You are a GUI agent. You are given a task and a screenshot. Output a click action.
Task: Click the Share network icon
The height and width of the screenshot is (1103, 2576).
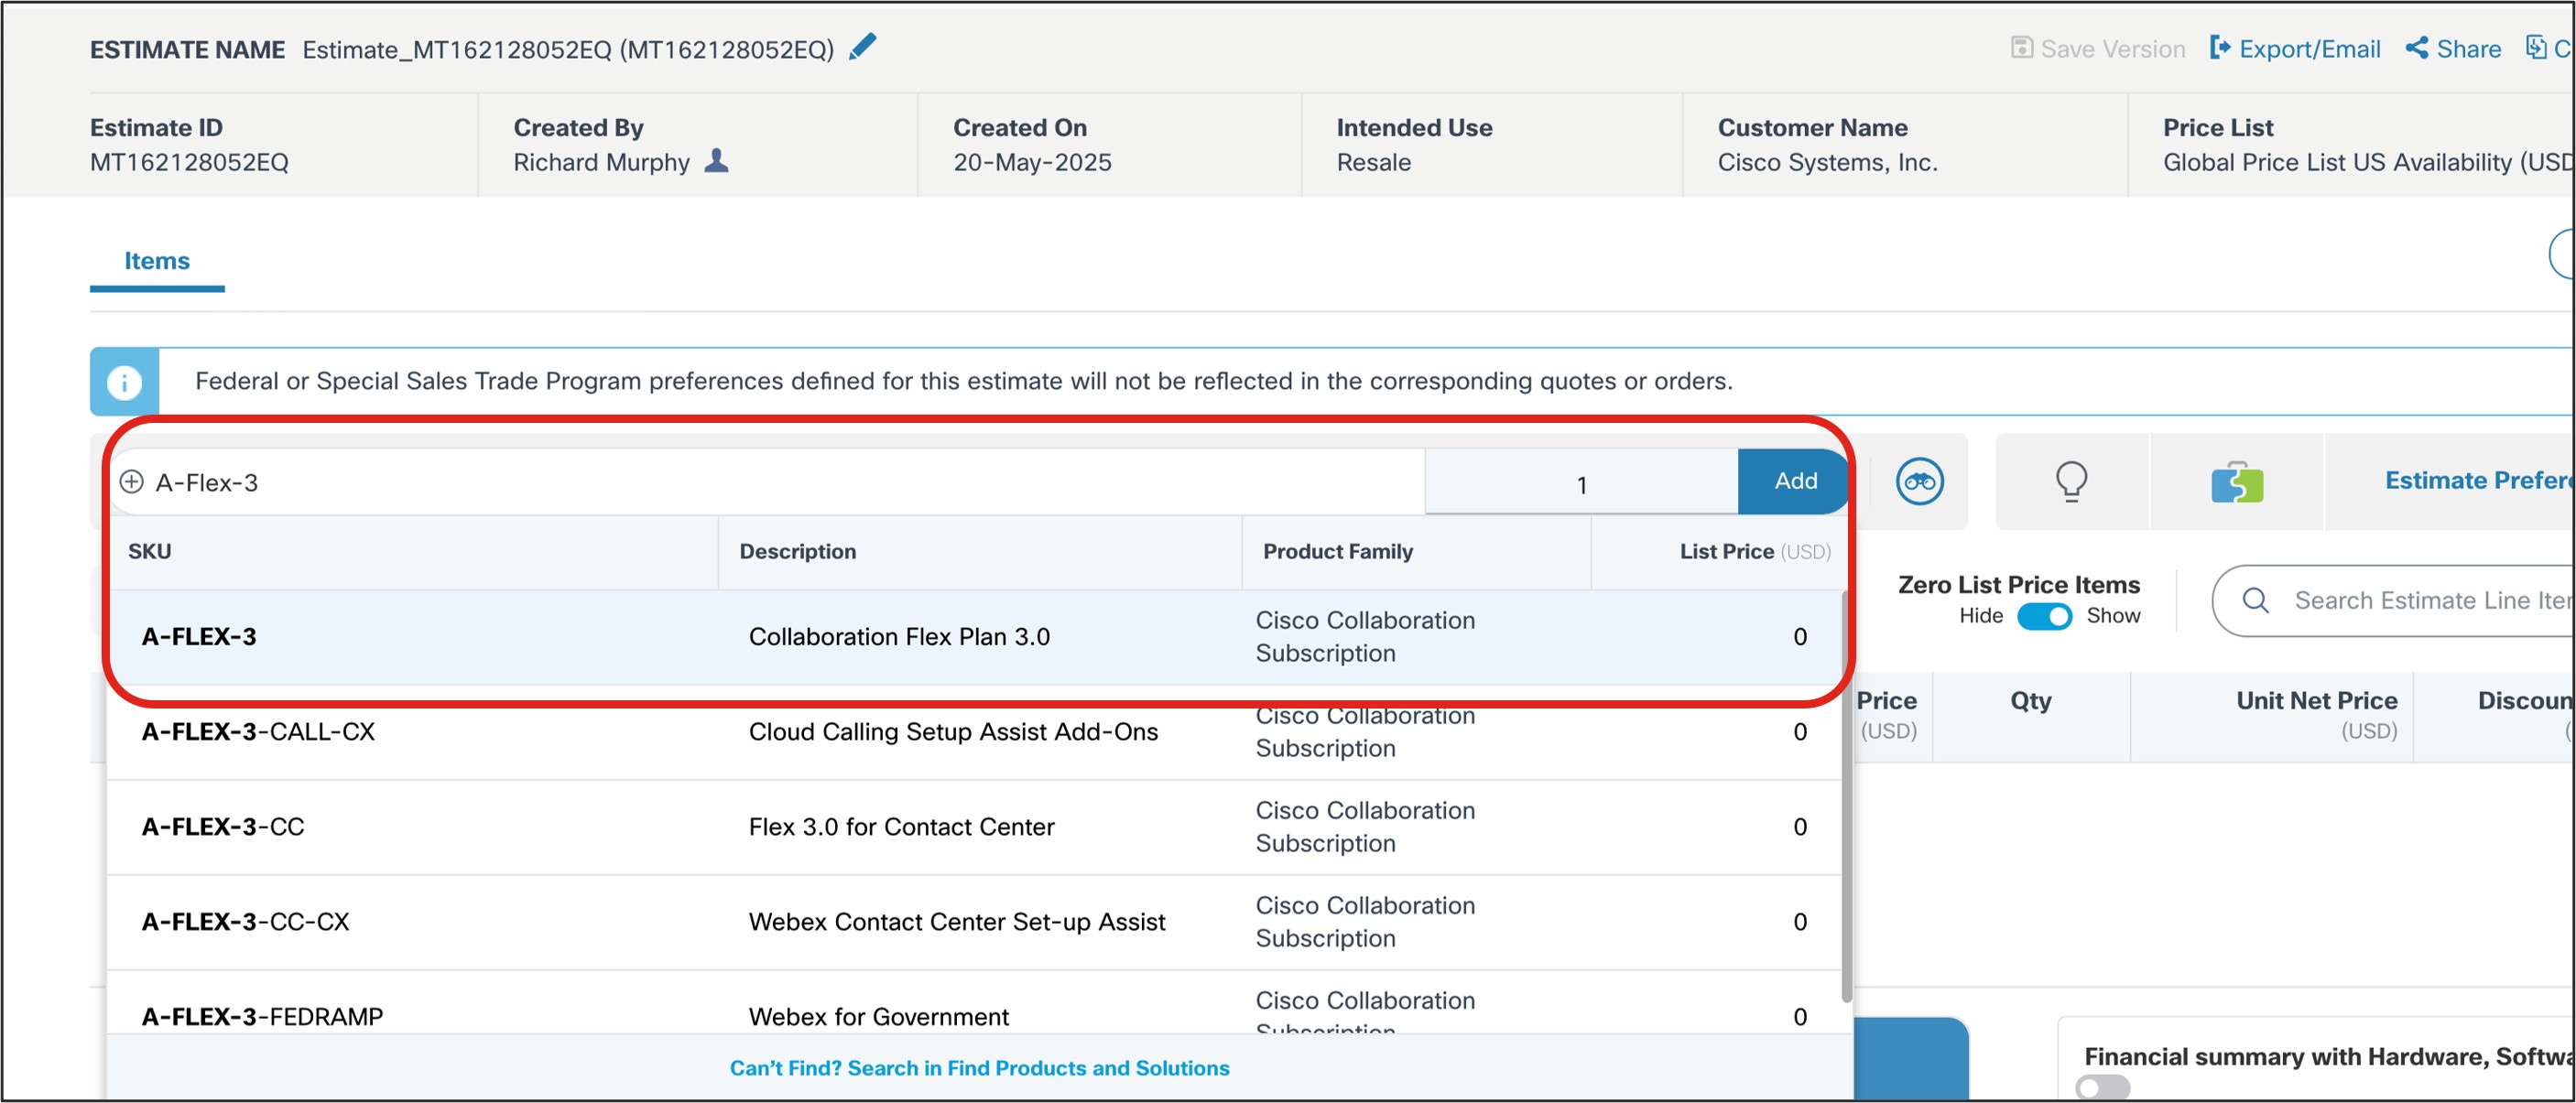[2416, 48]
